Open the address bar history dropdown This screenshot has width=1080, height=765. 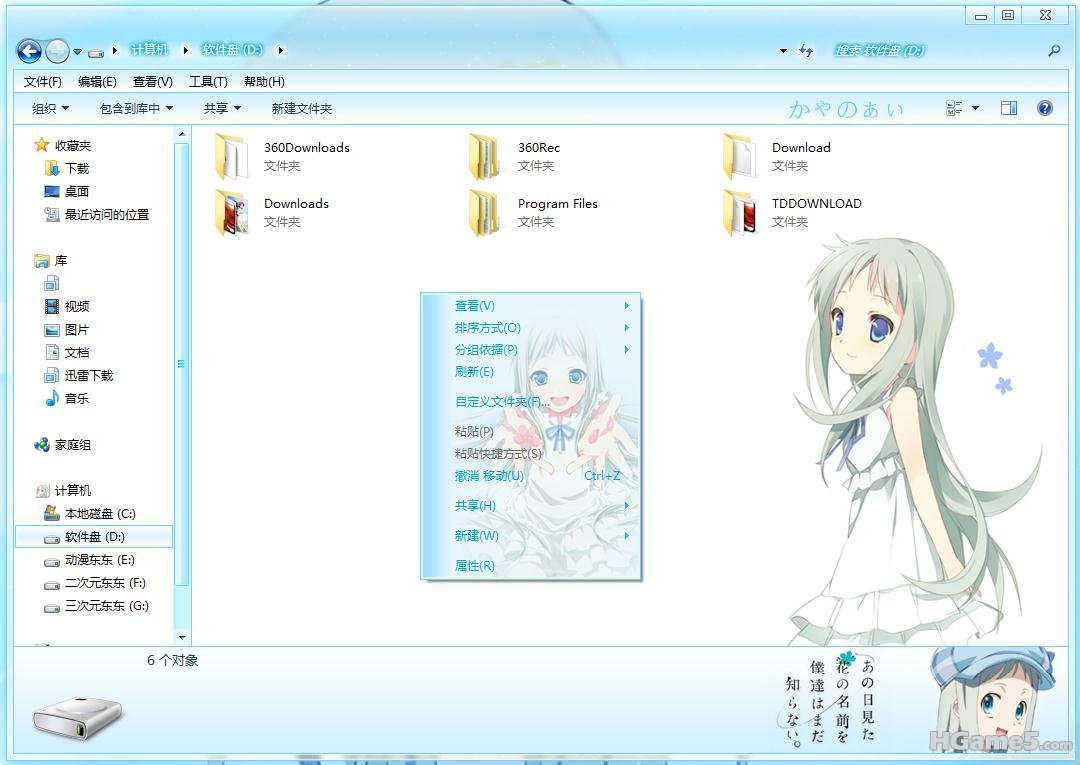[783, 51]
